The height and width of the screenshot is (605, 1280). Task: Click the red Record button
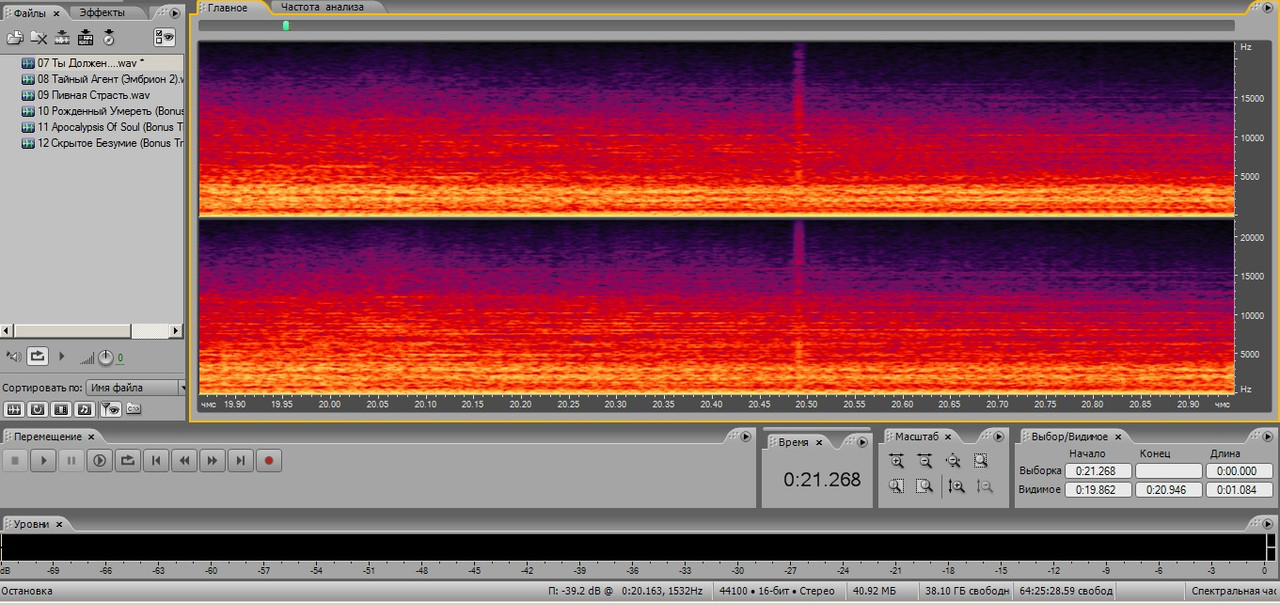tap(269, 461)
